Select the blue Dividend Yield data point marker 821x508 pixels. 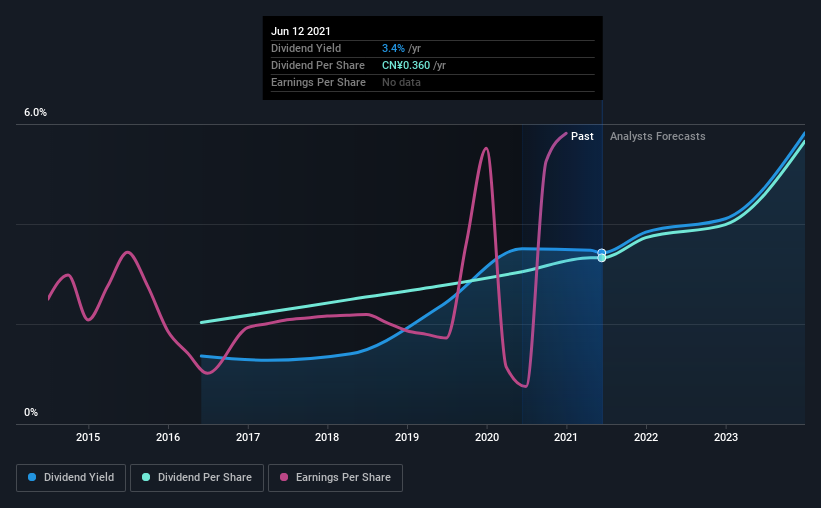tap(602, 252)
